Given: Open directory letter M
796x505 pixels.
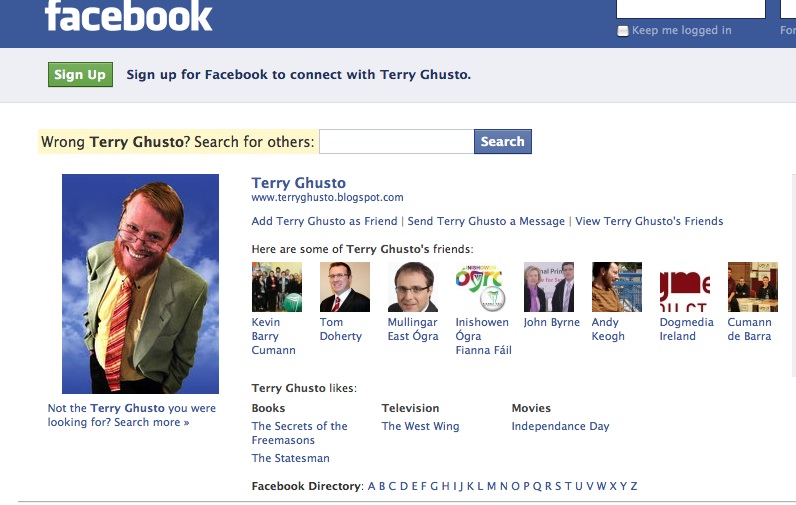Looking at the screenshot, I should 491,486.
